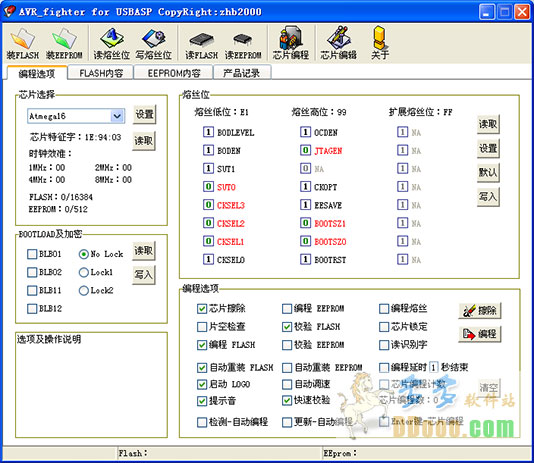Screen dimensions: 534x463
Task: Toggle the BLB01 checkbox
Action: [32, 254]
